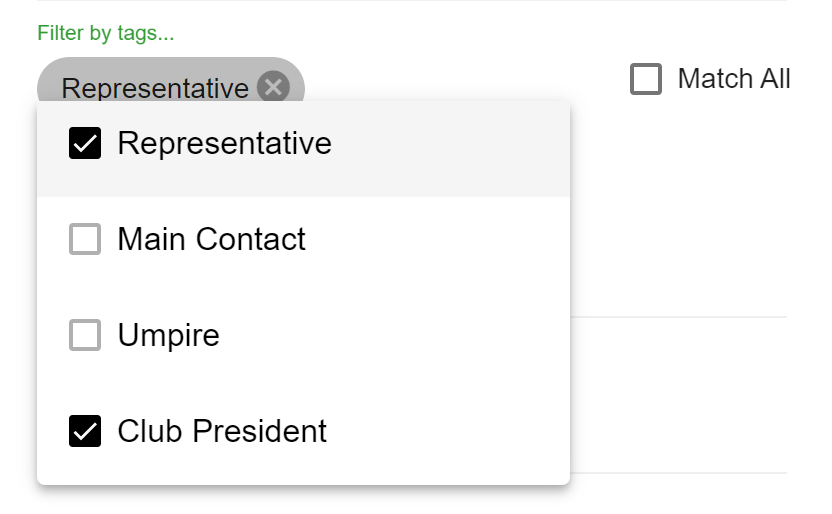Select the Representative option text in list
The image size is (832, 514).
click(224, 143)
